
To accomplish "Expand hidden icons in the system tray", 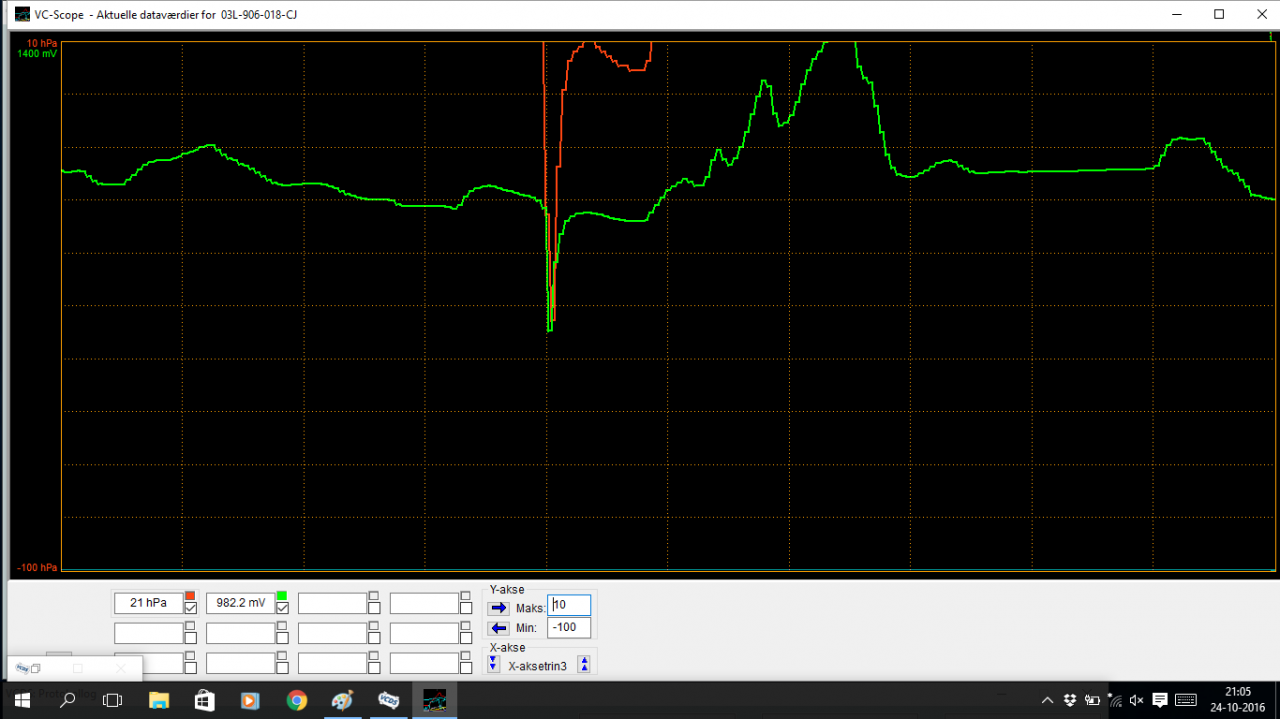I will point(1047,701).
